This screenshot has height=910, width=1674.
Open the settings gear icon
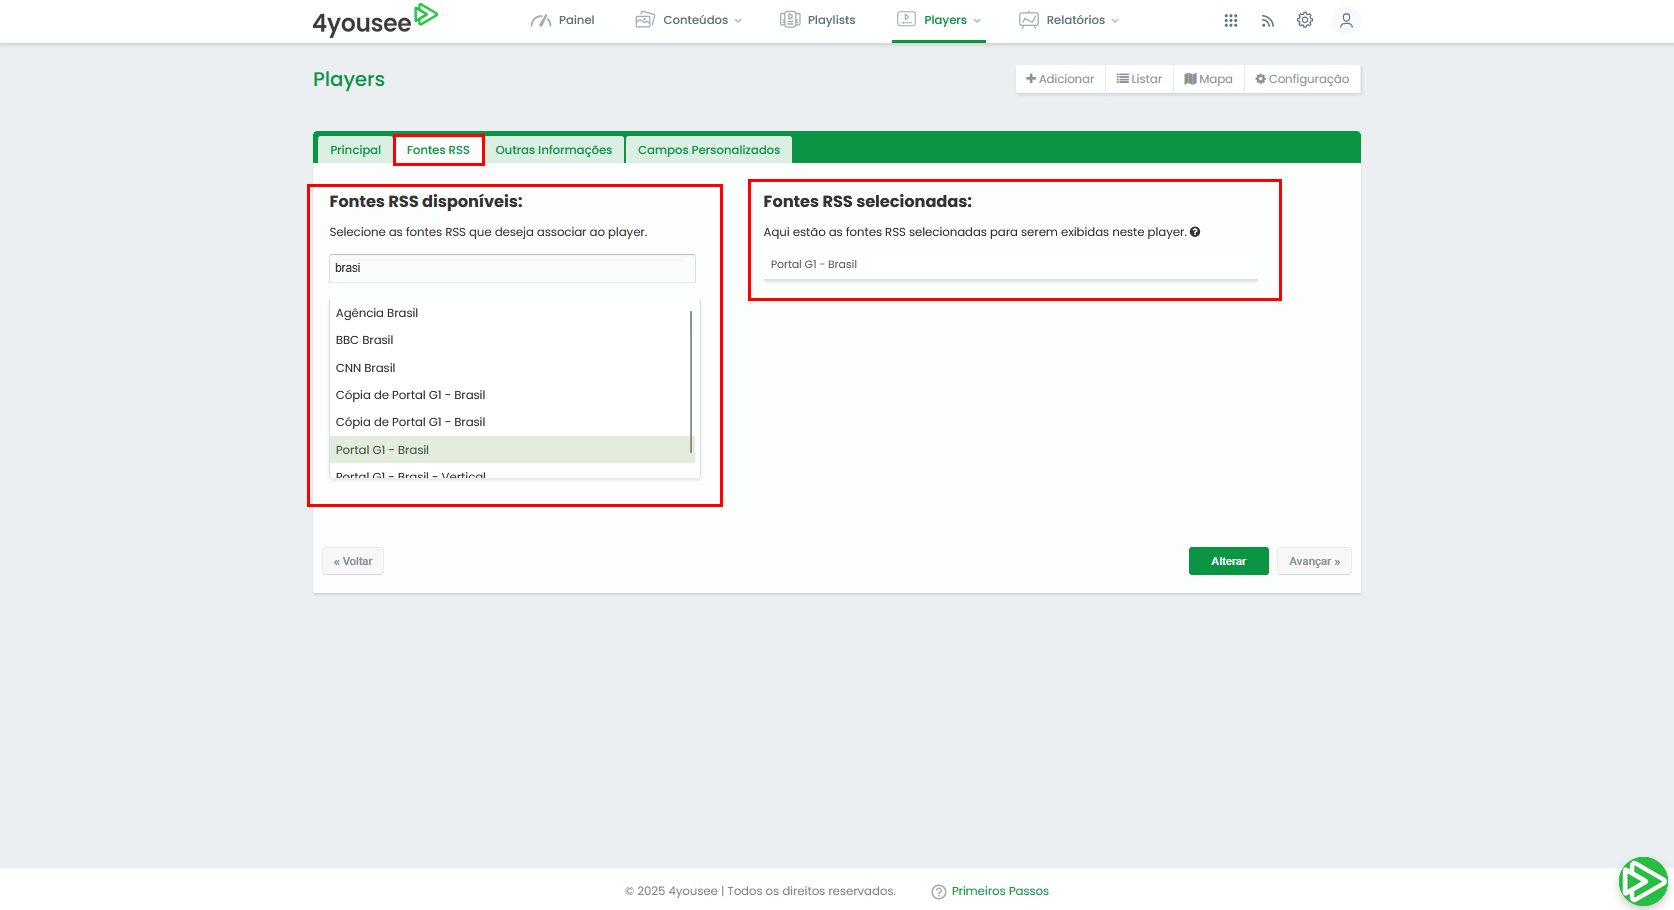point(1305,20)
